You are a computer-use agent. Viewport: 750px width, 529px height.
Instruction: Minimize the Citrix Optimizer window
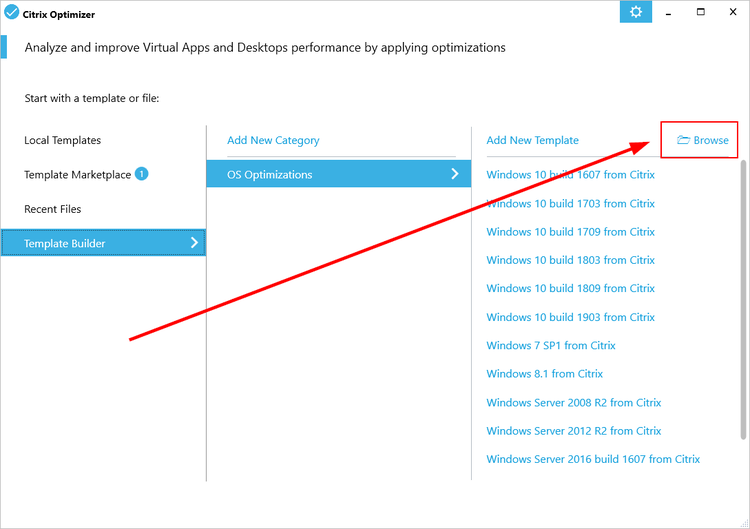pyautogui.click(x=668, y=12)
